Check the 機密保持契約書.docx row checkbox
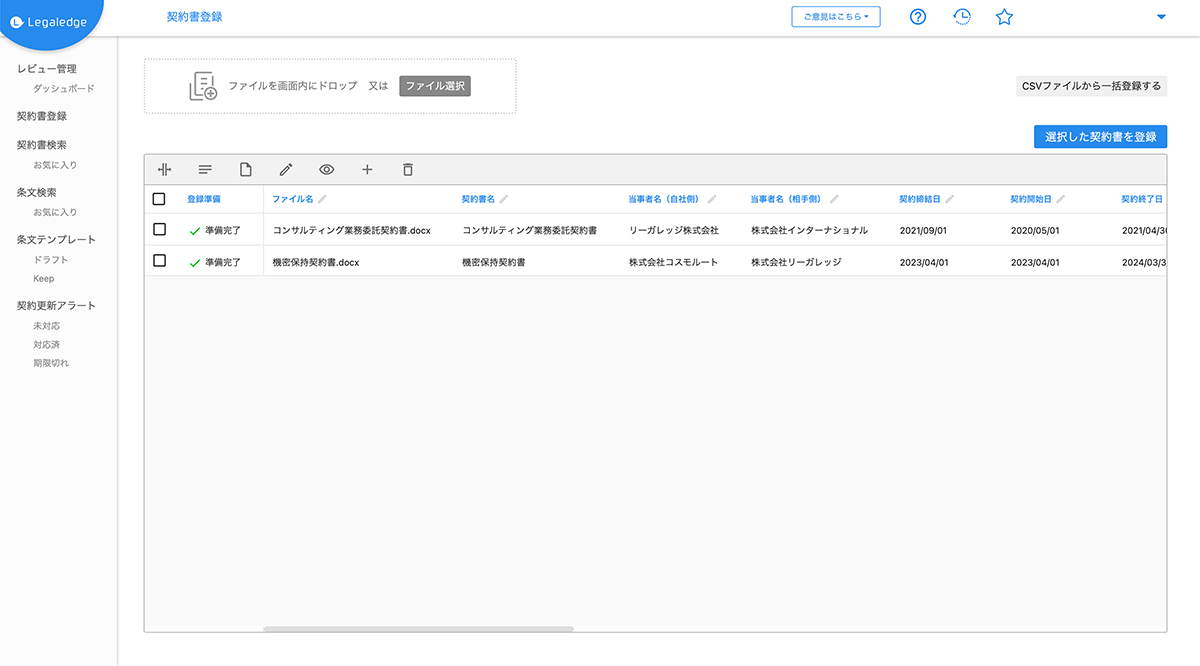1200x666 pixels. click(159, 261)
